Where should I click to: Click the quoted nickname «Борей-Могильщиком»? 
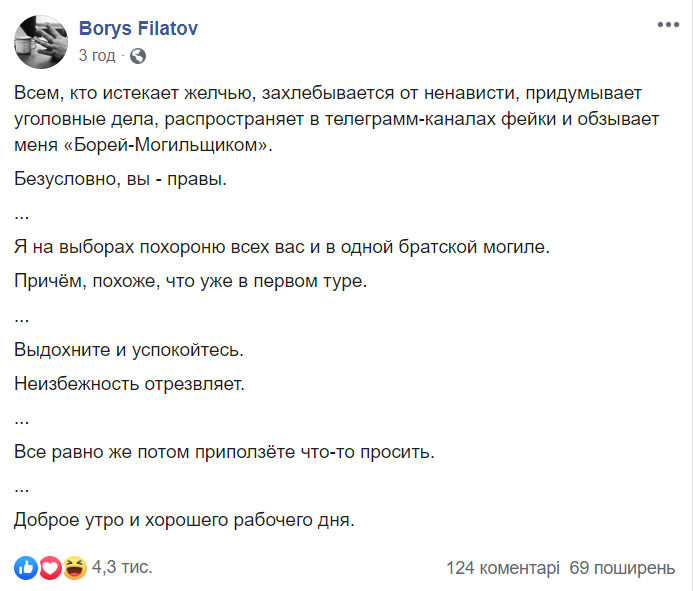(x=166, y=145)
